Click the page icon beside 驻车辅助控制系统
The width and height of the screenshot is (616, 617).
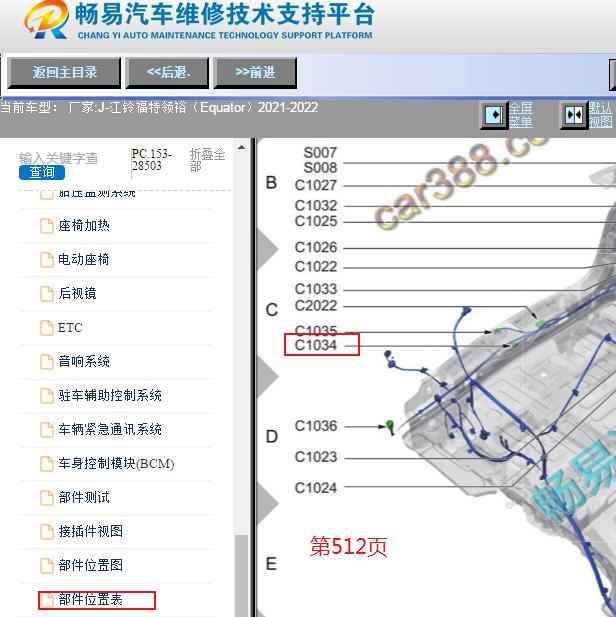point(47,395)
